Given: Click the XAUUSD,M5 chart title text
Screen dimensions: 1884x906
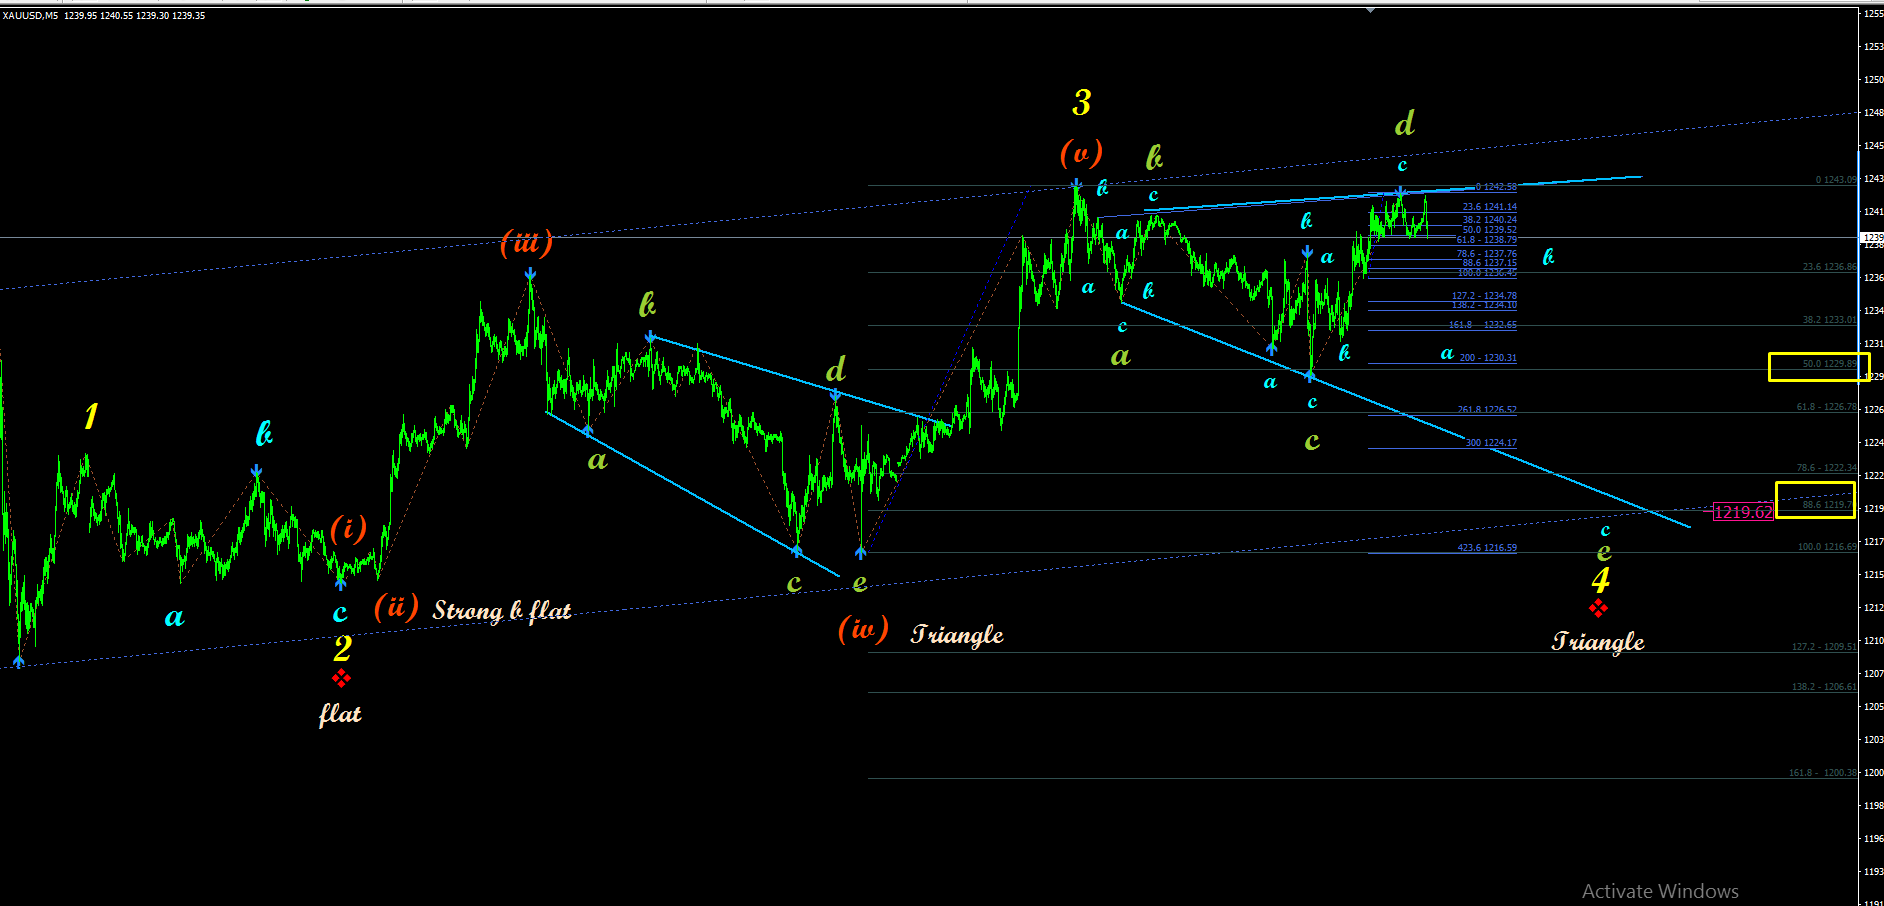Looking at the screenshot, I should pos(30,16).
